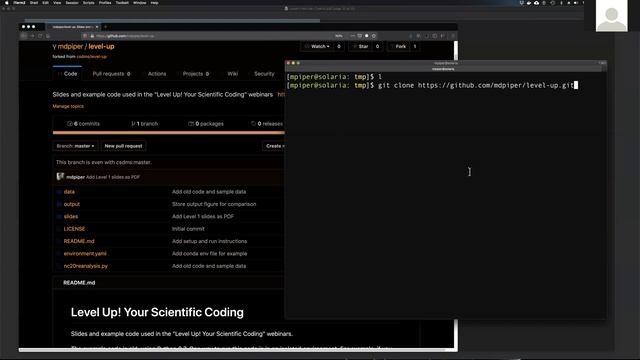640x360 pixels.
Task: Click the slides folder icon
Action: coord(59,217)
